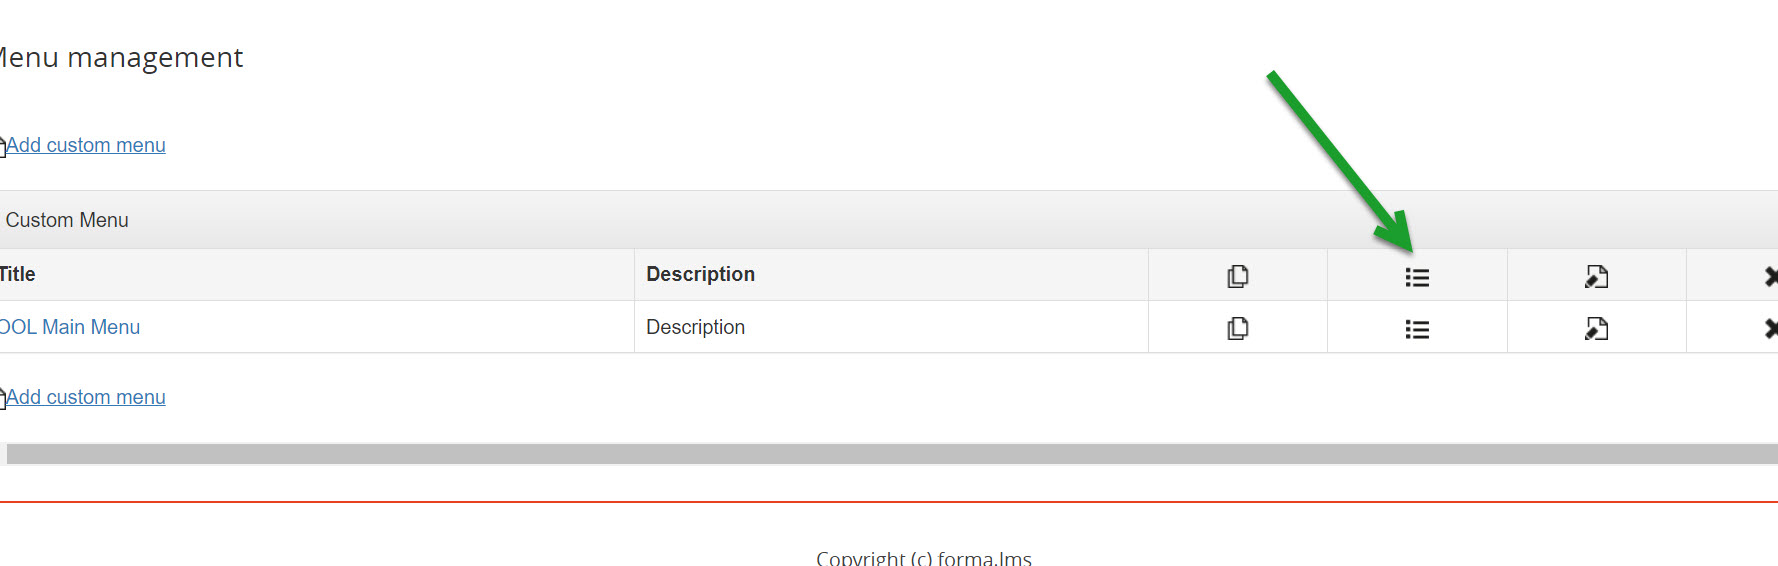Click the forma.lms copyright footer text
Viewport: 1778px width, 566px height.
[923, 558]
